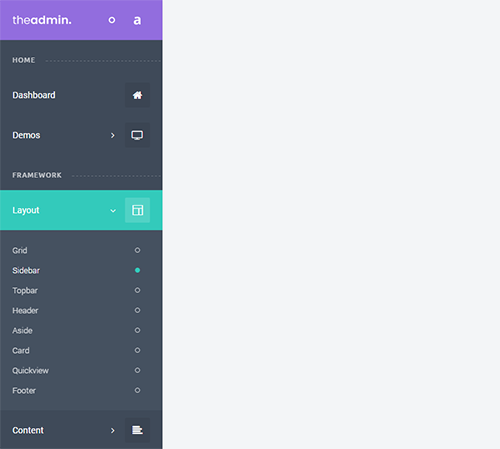
Task: Expand the Demos submenu chevron
Action: (113, 135)
